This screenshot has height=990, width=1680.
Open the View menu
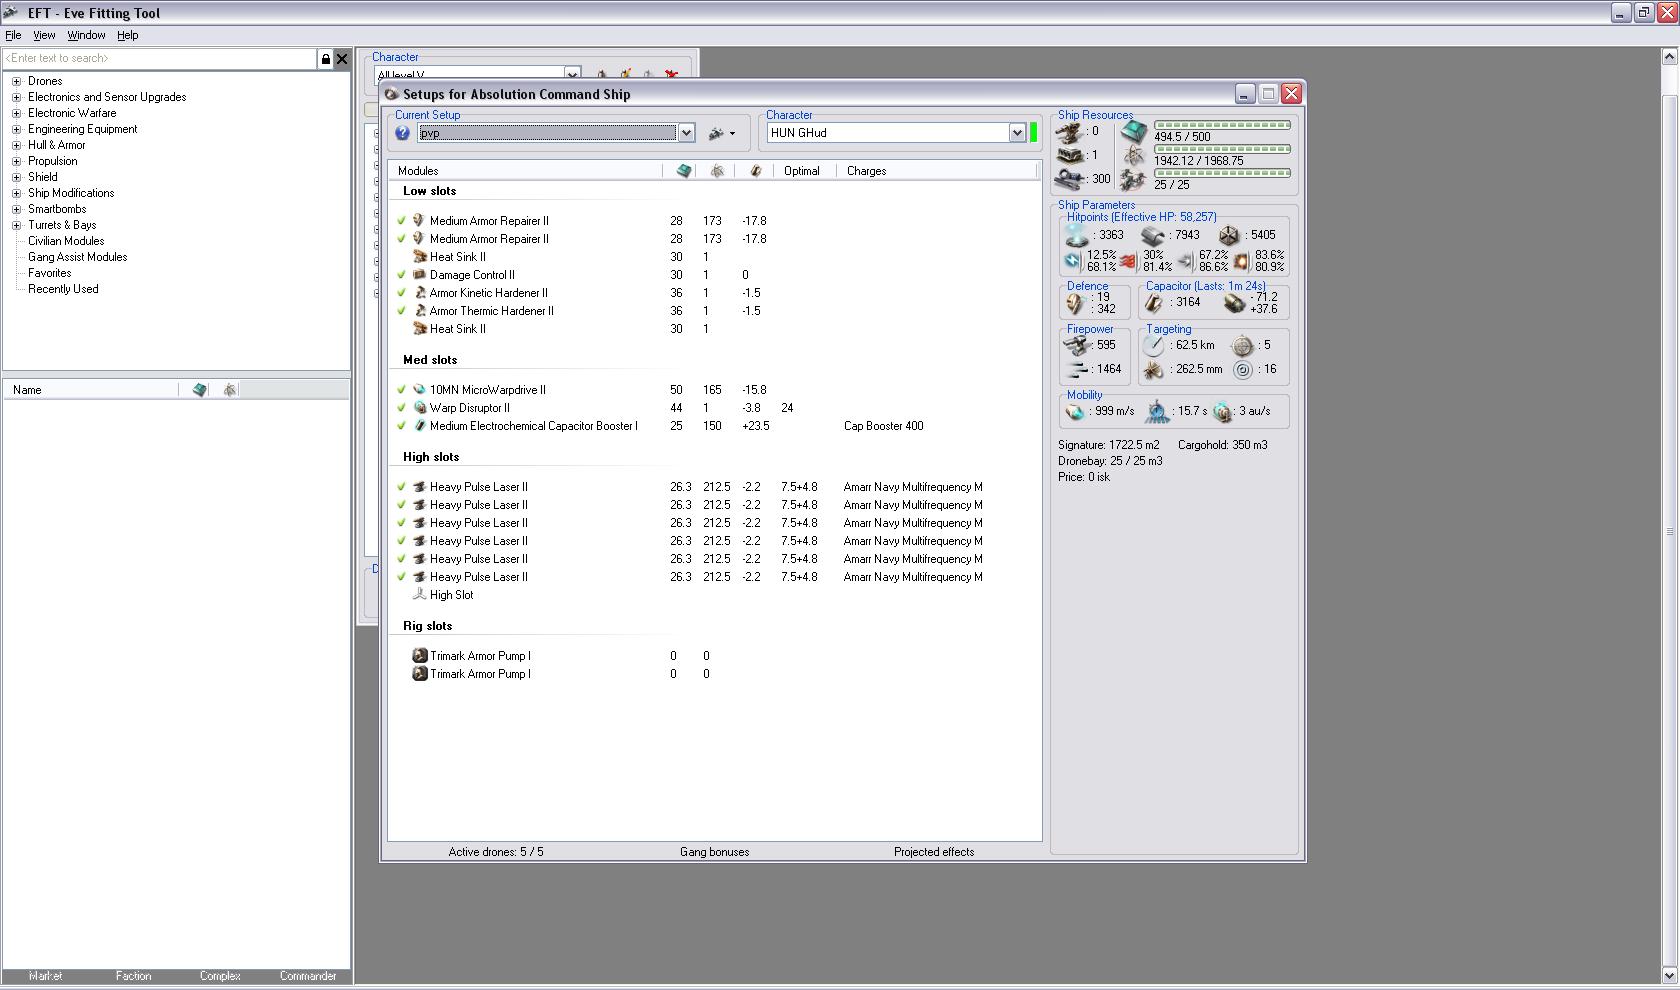(44, 35)
